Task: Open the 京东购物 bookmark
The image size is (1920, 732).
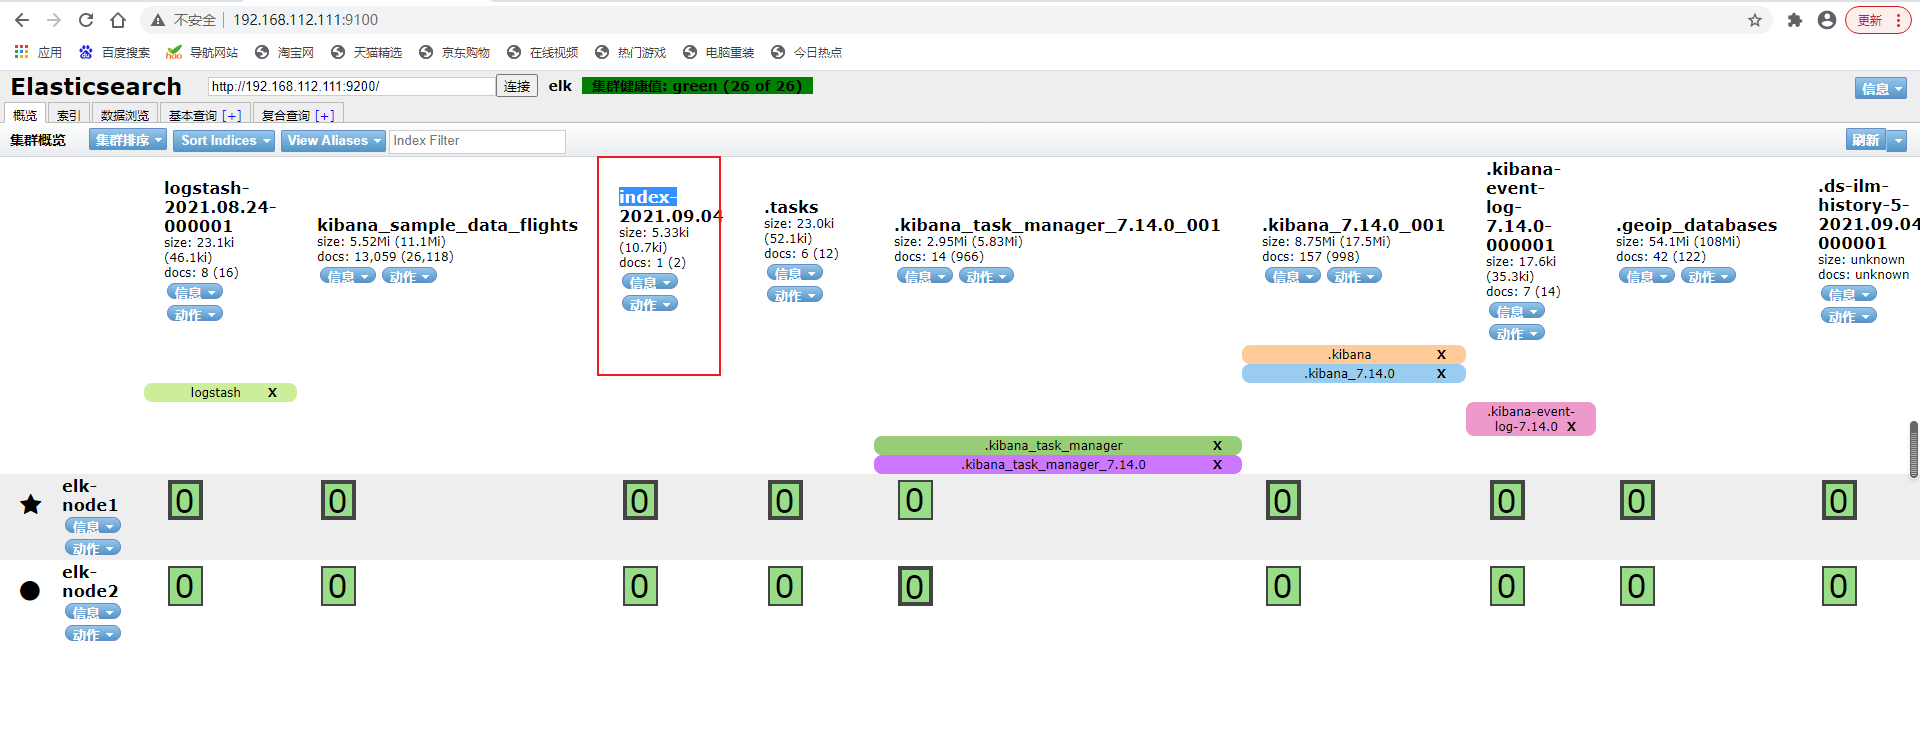Action: click(454, 52)
